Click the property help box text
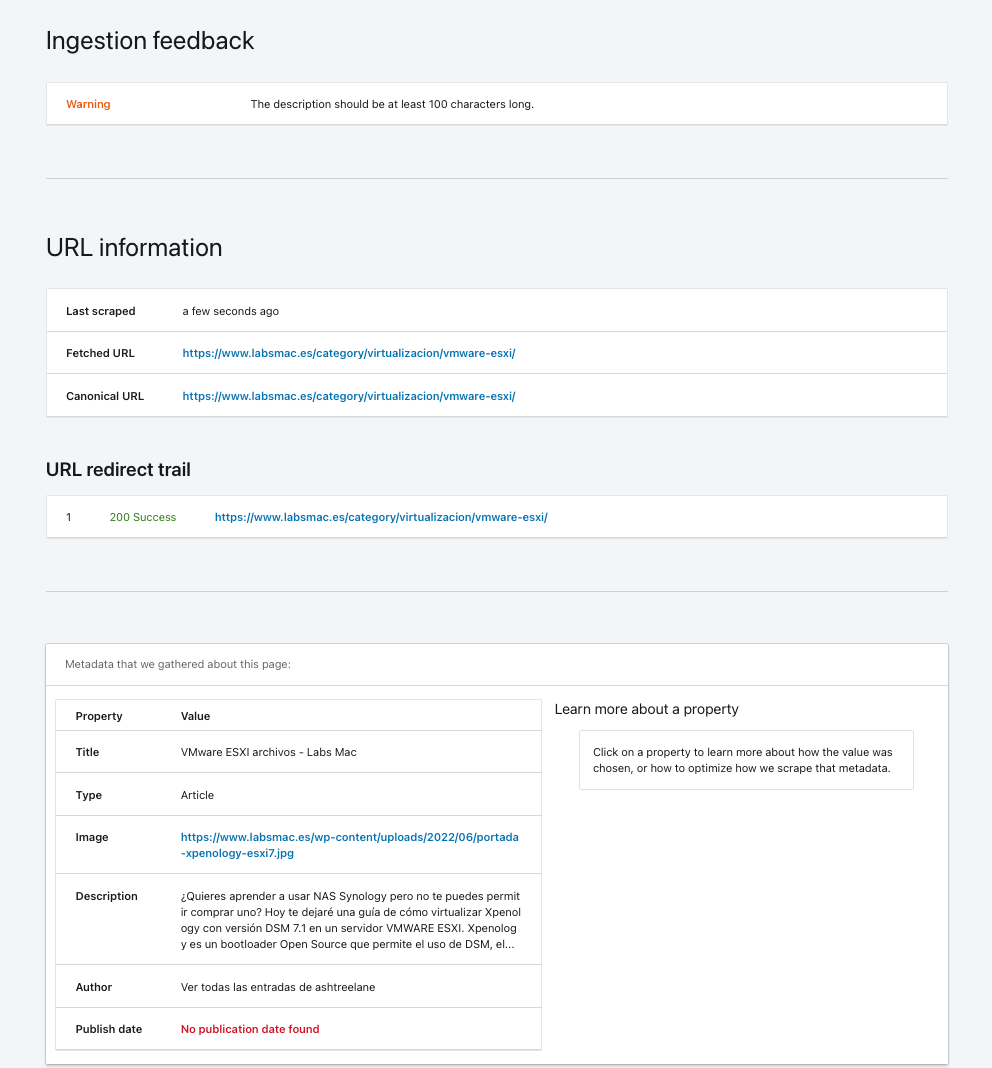 (743, 760)
